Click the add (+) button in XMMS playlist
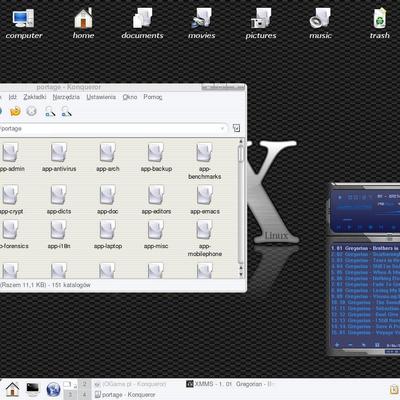The image size is (400, 400). (337, 345)
